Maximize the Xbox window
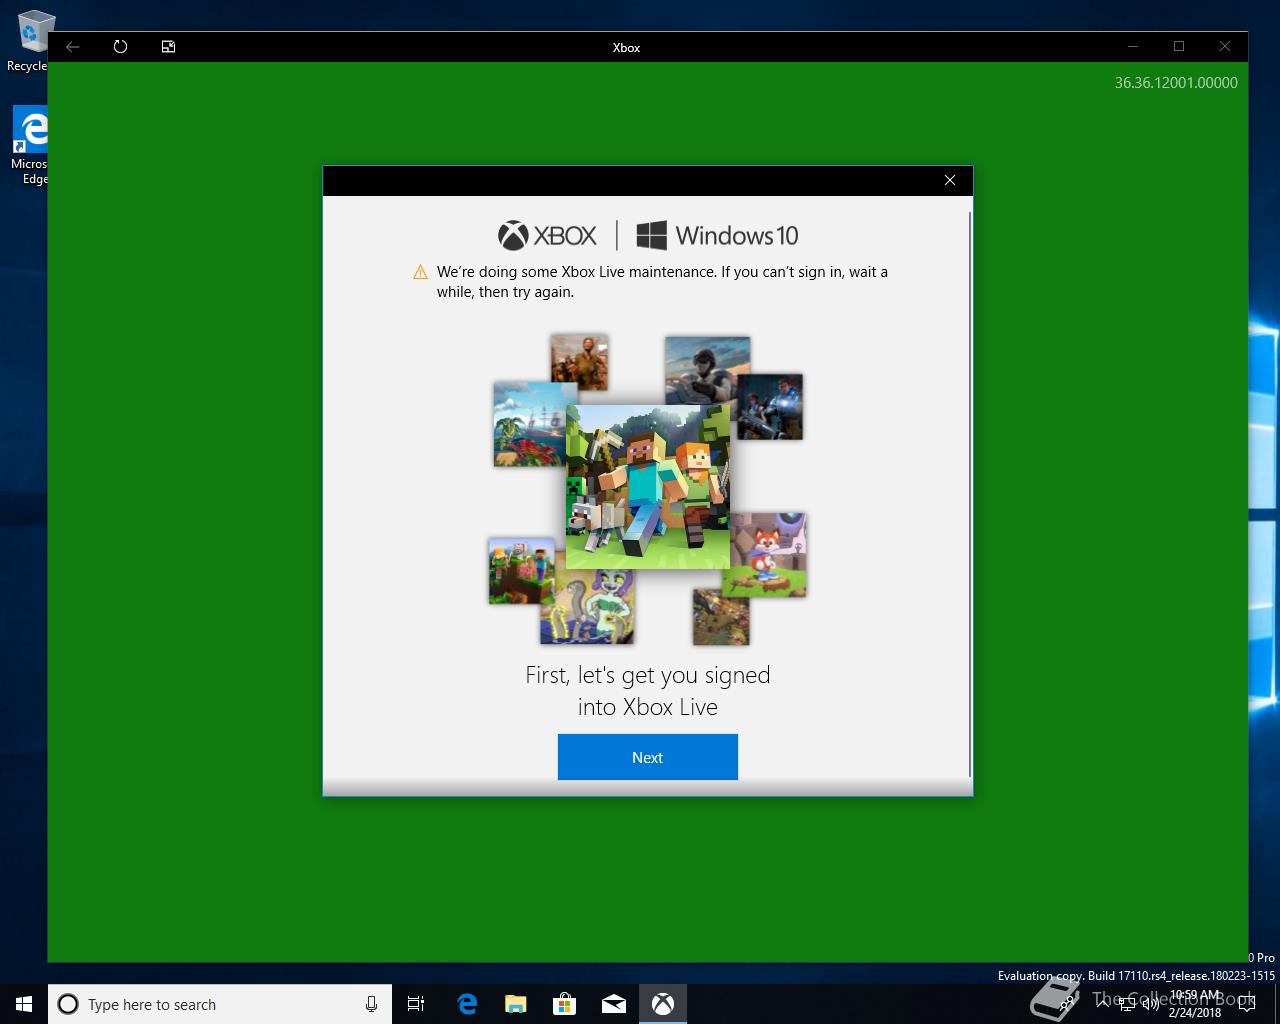The image size is (1280, 1024). click(1179, 46)
